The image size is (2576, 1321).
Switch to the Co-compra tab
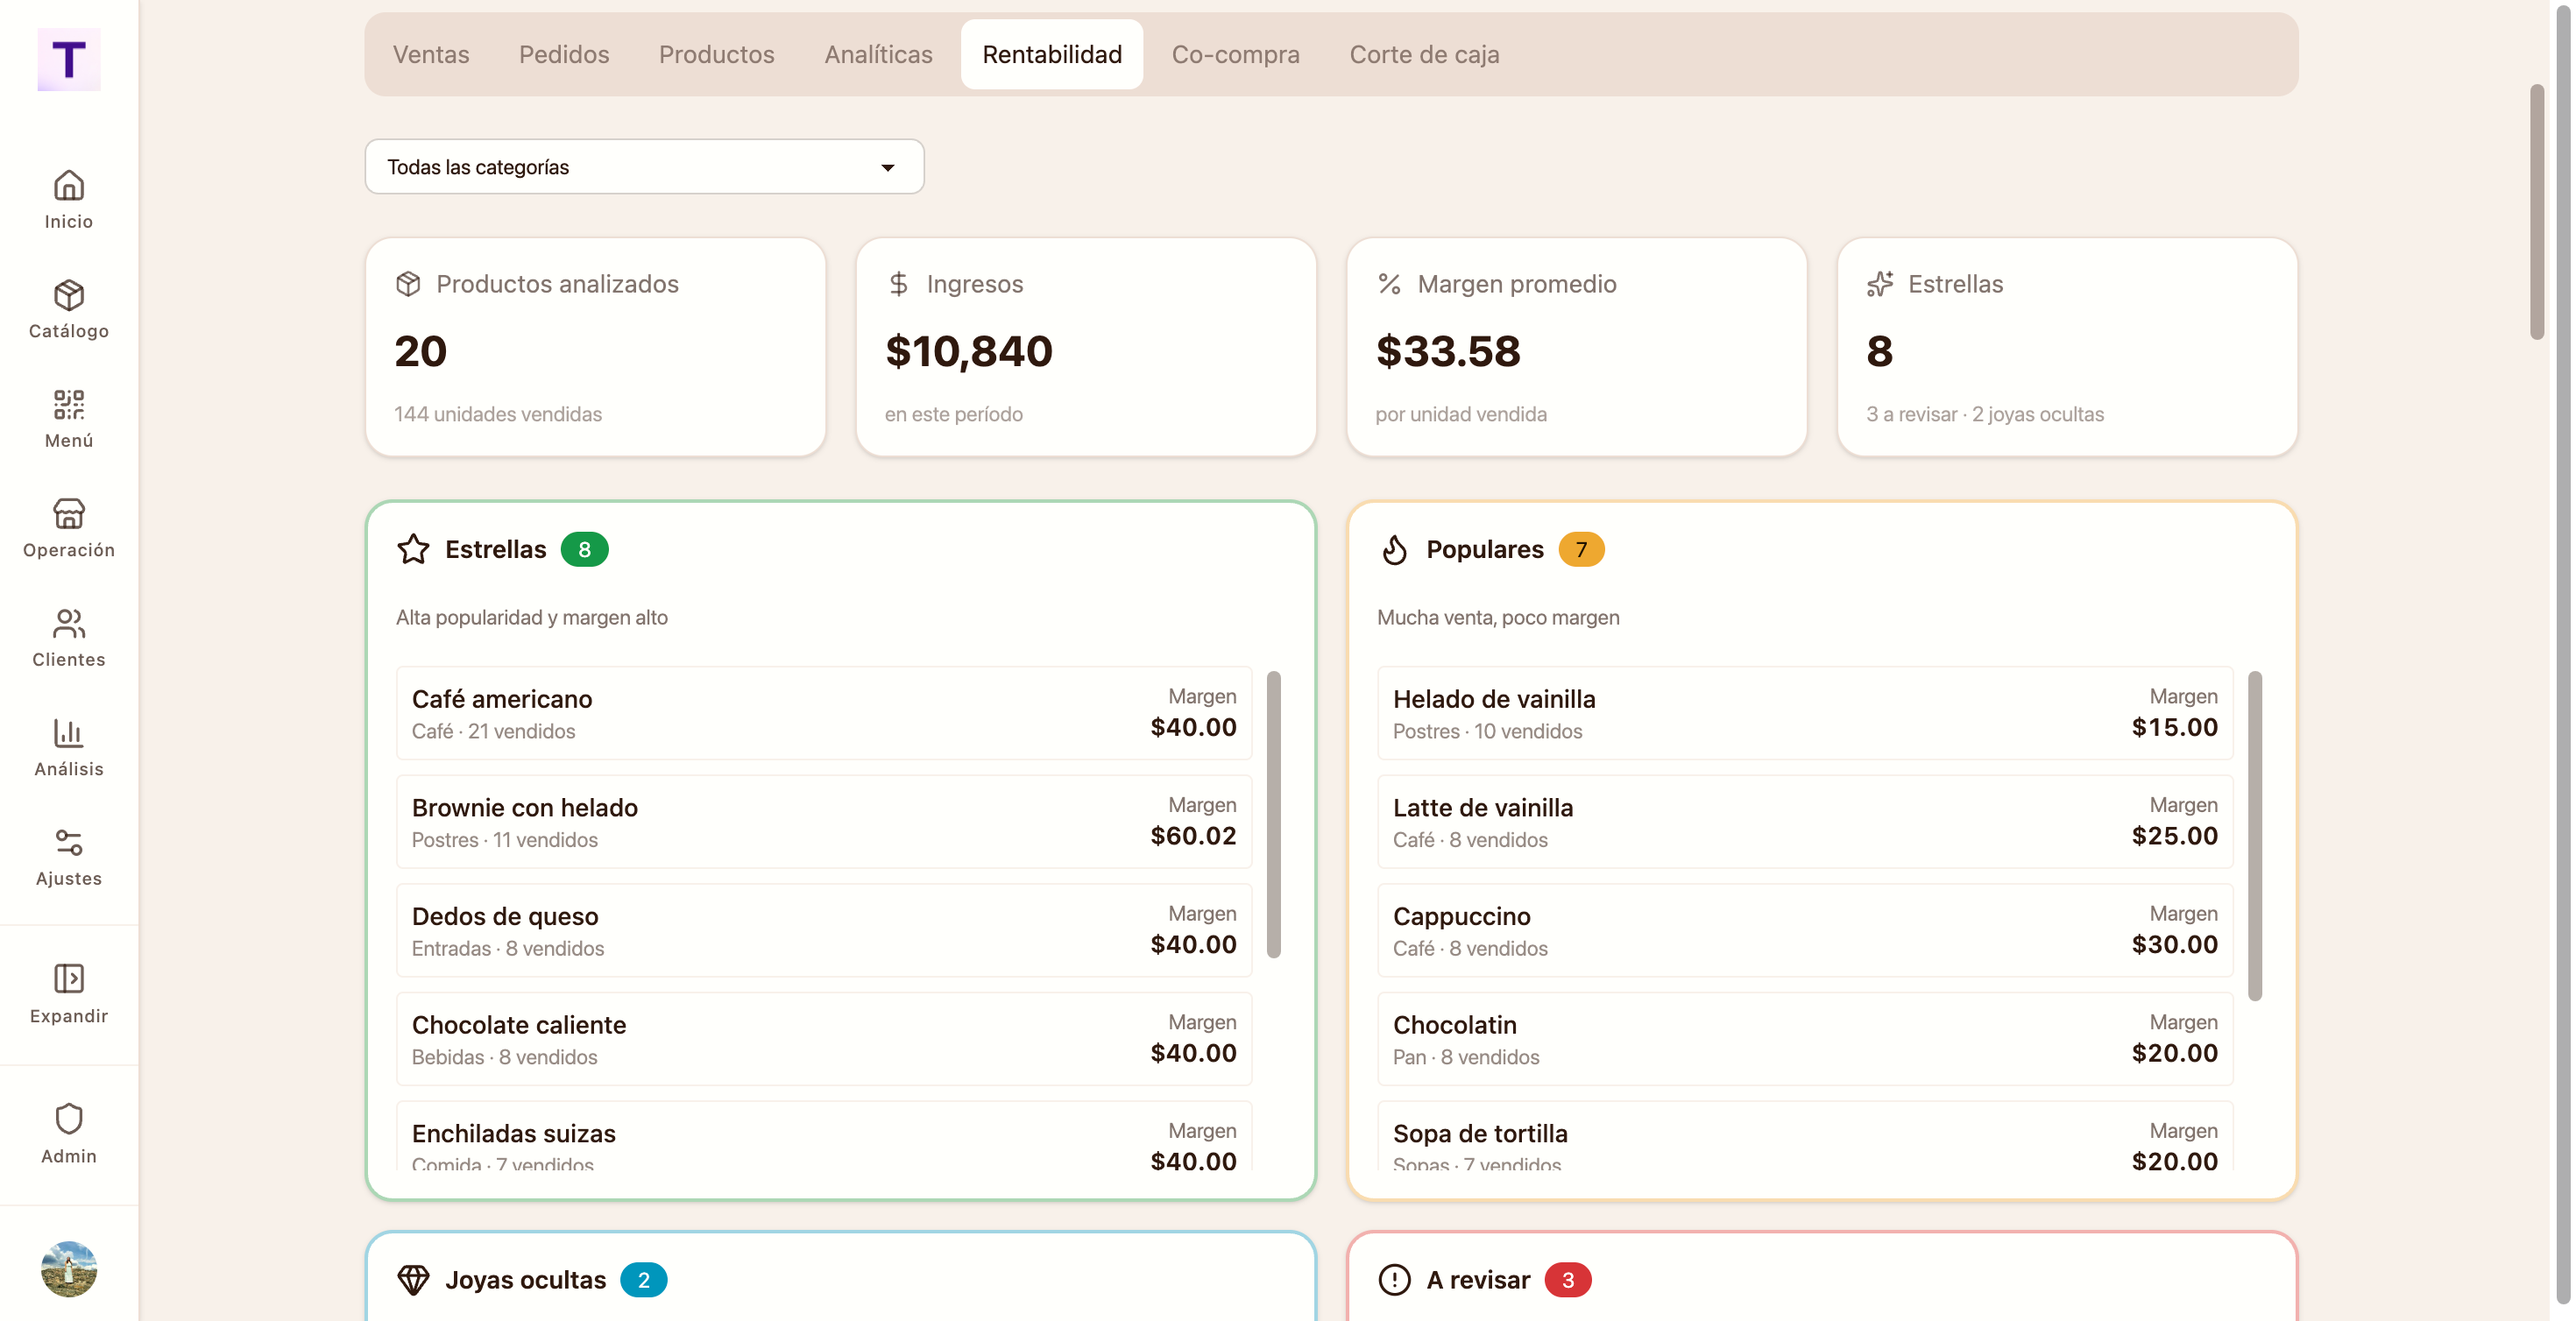pos(1235,54)
